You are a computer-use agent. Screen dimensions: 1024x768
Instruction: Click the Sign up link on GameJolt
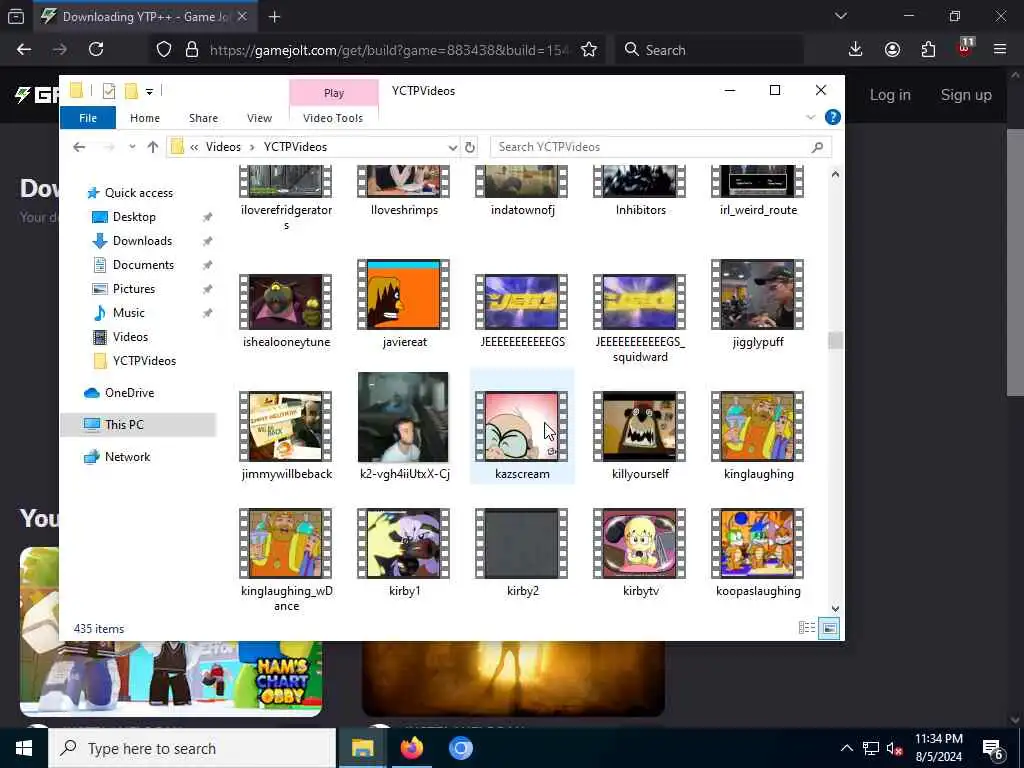[x=966, y=95]
